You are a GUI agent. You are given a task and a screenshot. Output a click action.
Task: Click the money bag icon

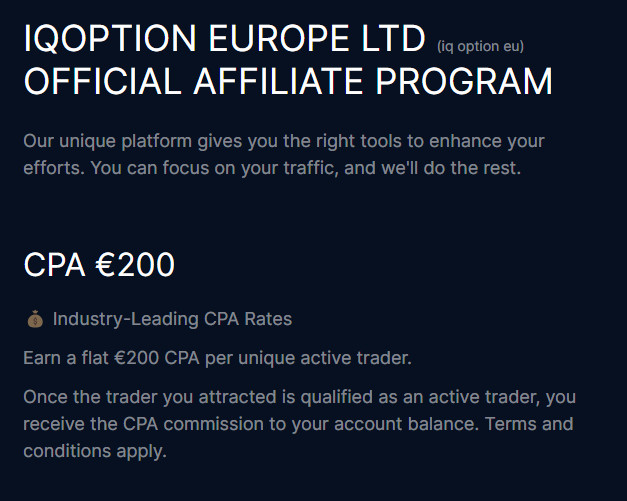click(x=35, y=320)
